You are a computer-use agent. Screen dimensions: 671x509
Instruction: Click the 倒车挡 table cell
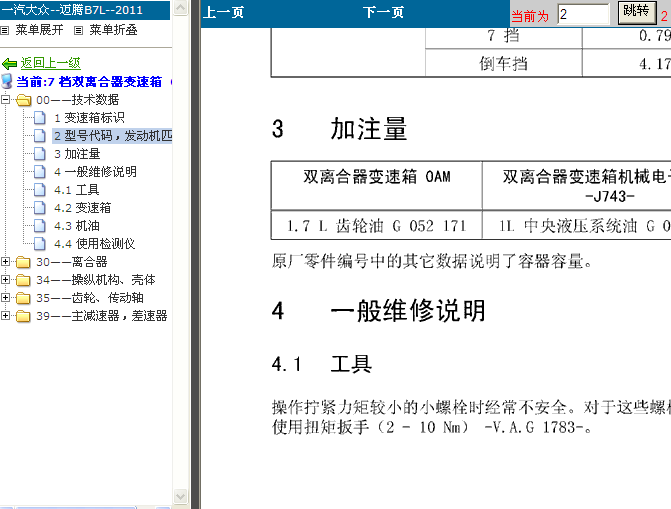[503, 63]
